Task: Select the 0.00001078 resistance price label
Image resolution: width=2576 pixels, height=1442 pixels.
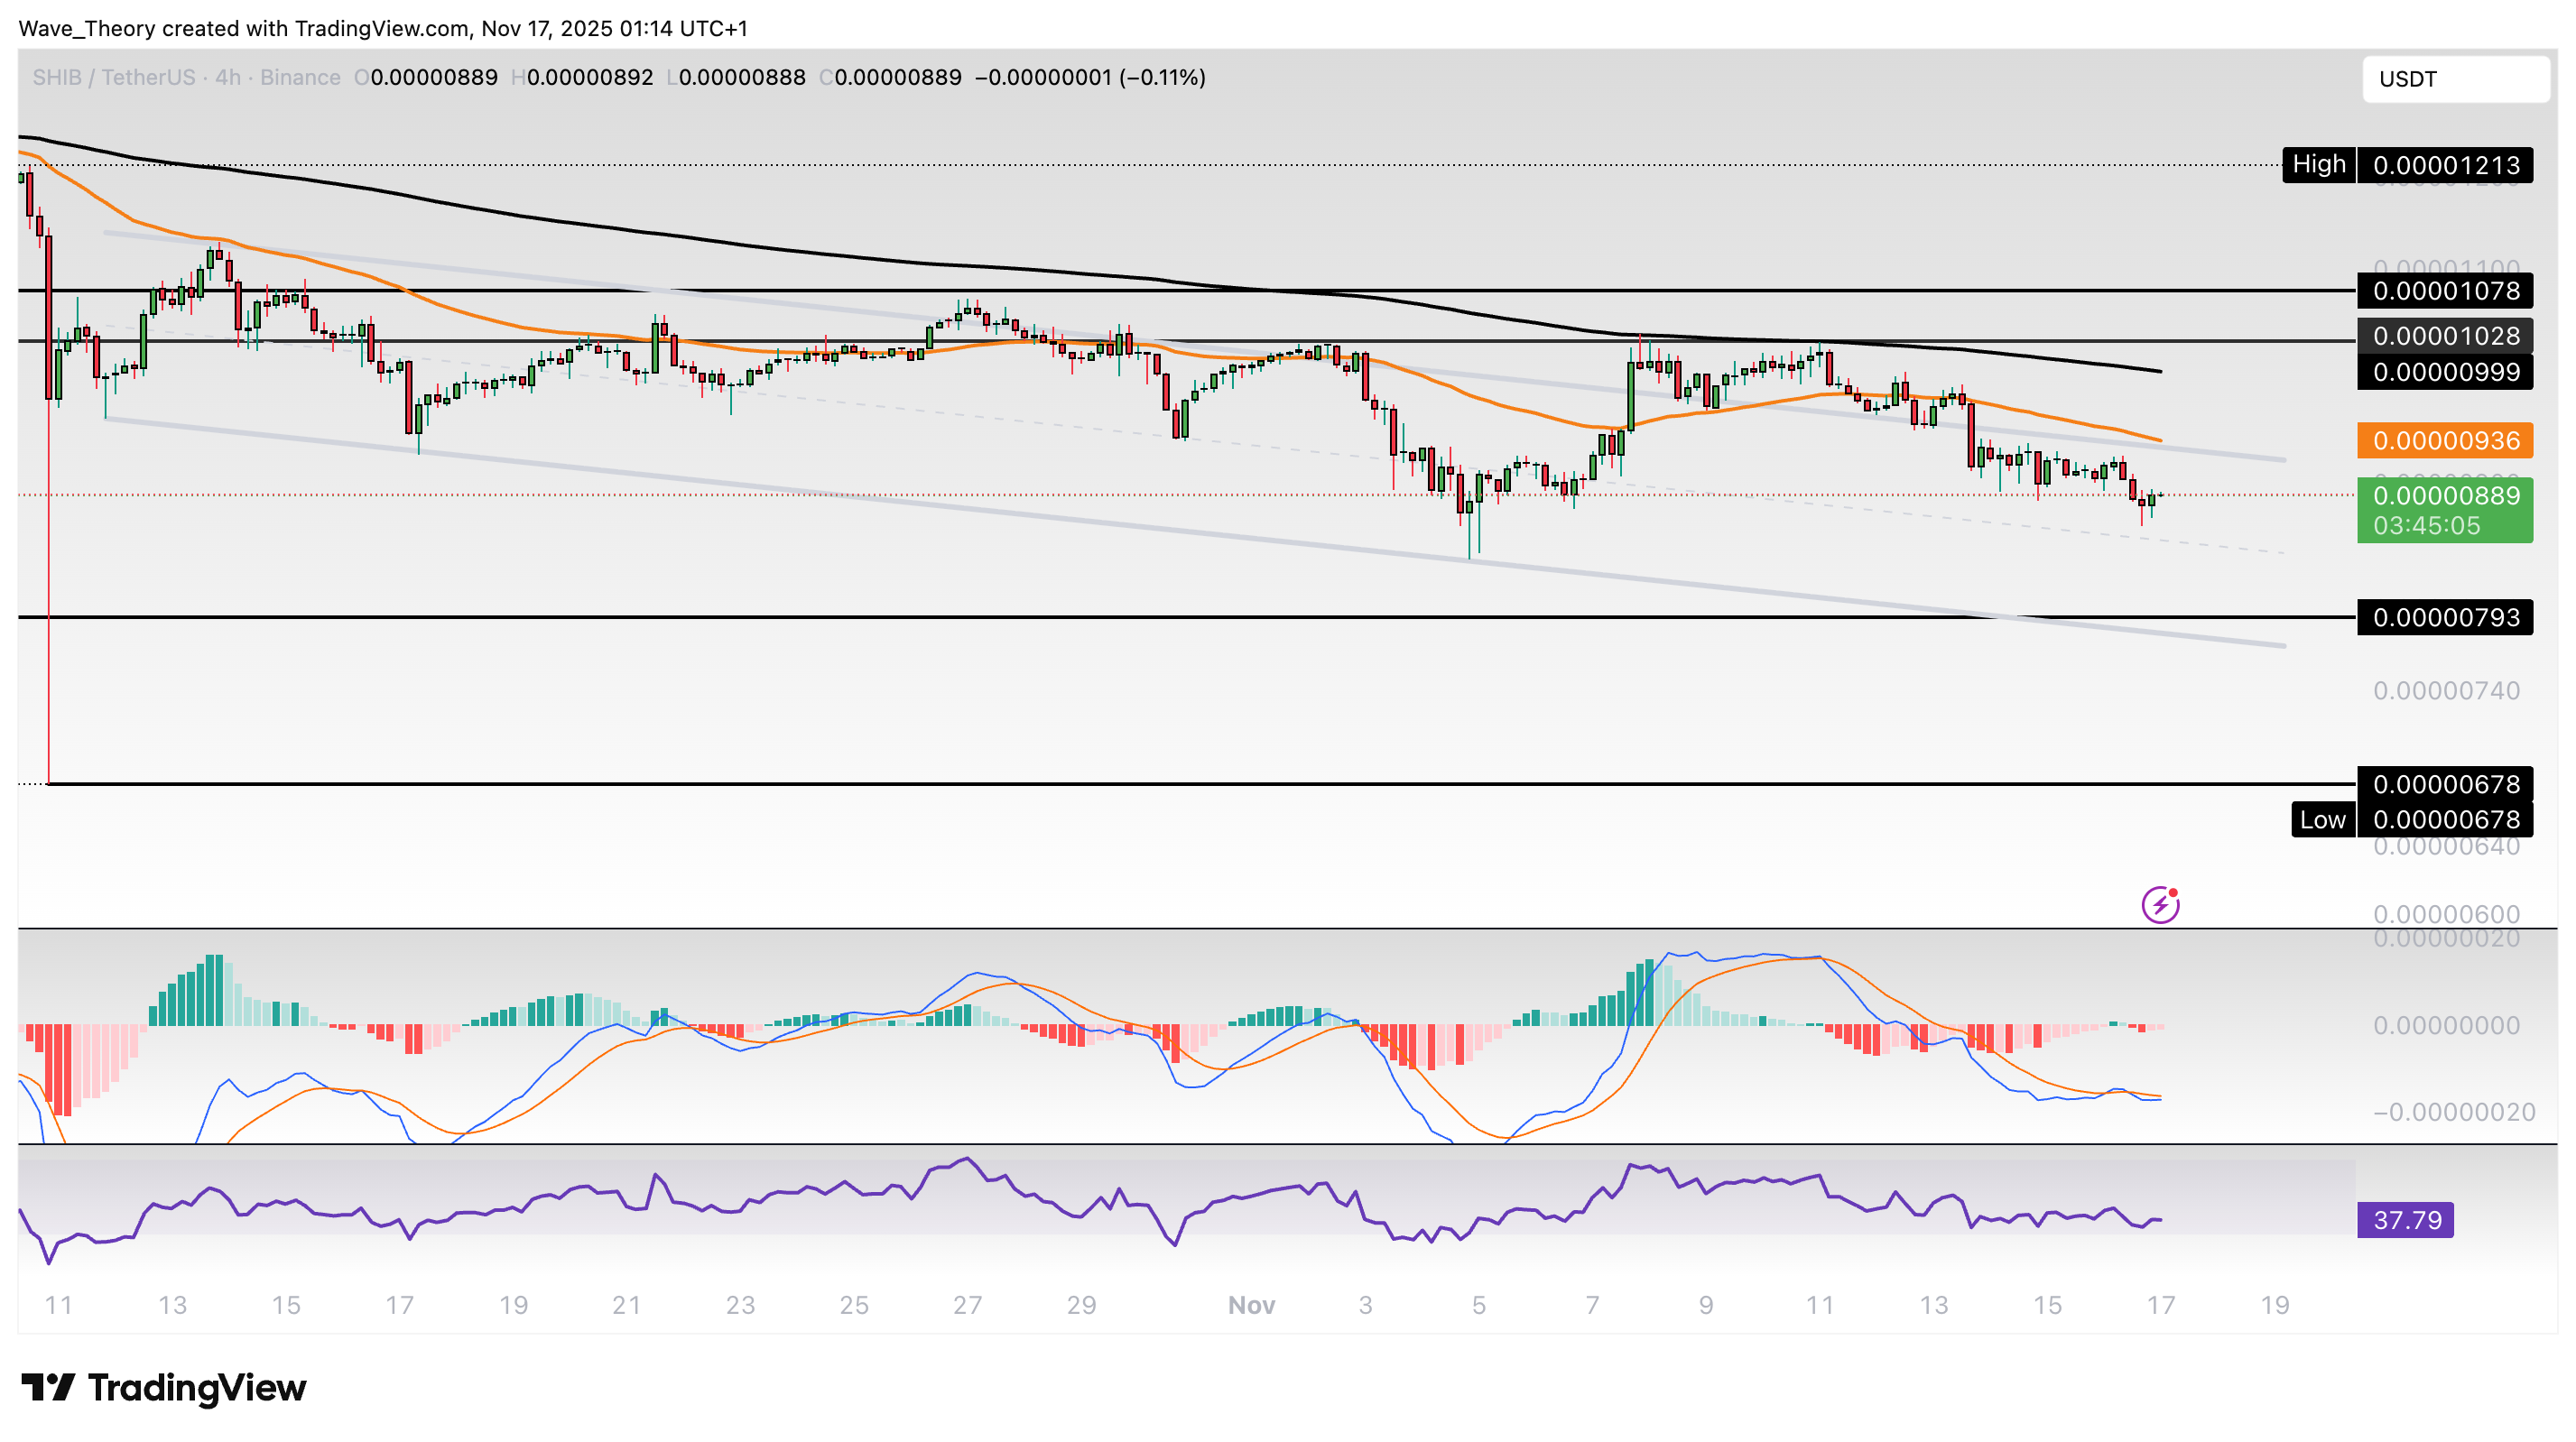Action: pos(2445,291)
